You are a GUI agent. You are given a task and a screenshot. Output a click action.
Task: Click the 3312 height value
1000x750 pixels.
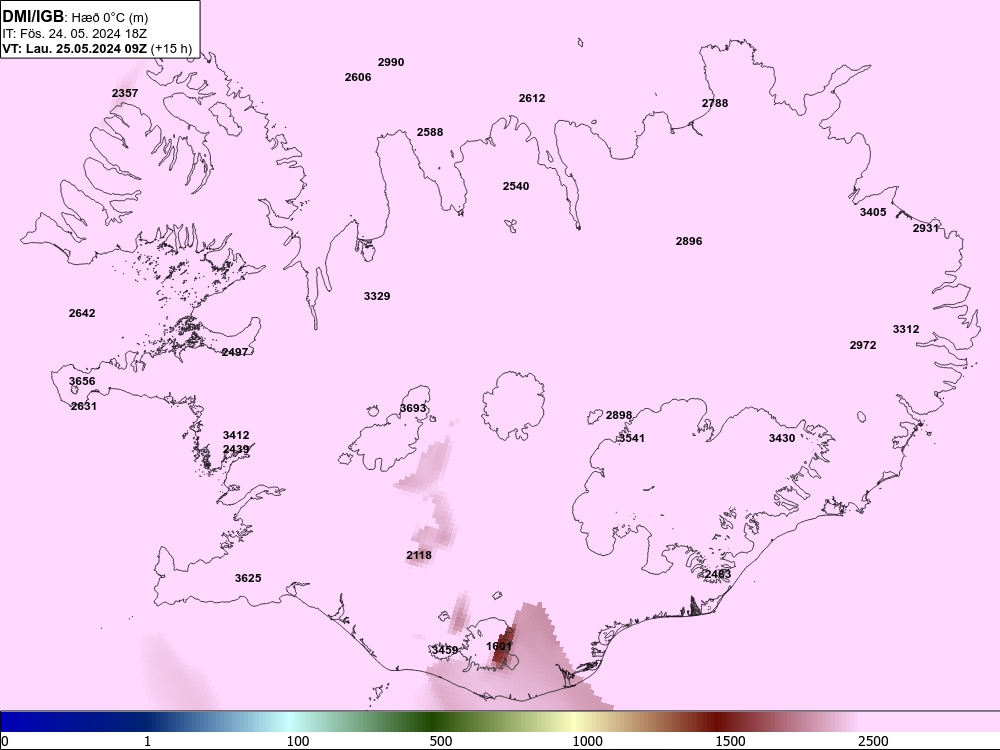[906, 330]
